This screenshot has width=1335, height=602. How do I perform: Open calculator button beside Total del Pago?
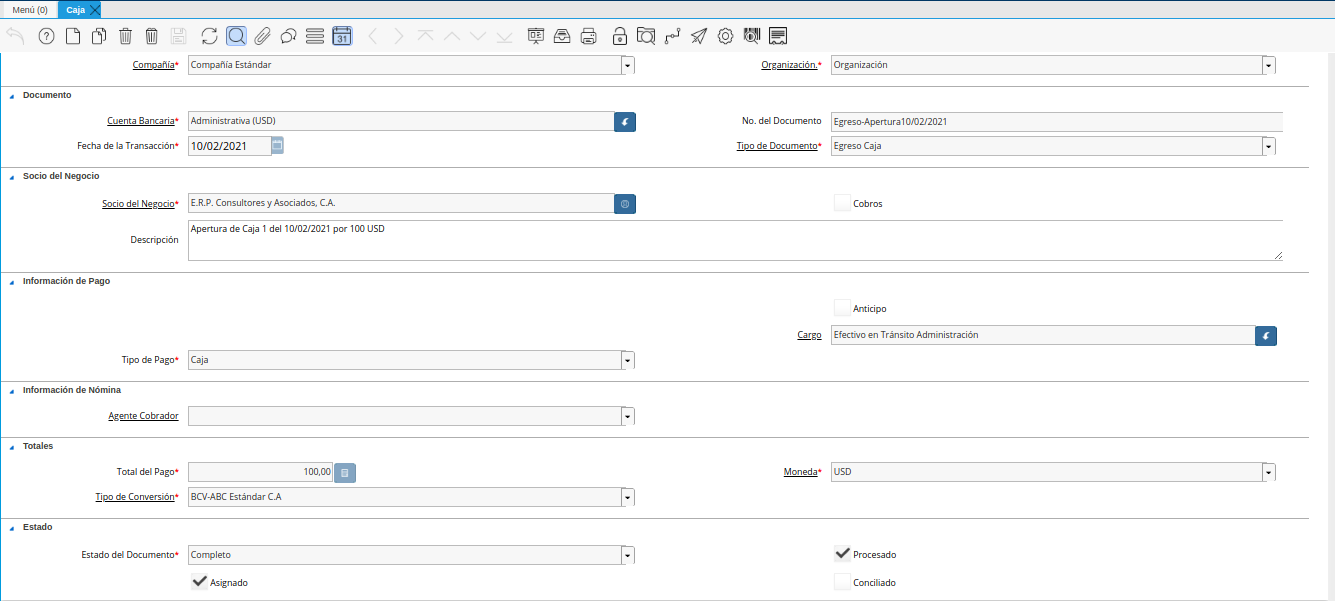pyautogui.click(x=345, y=472)
